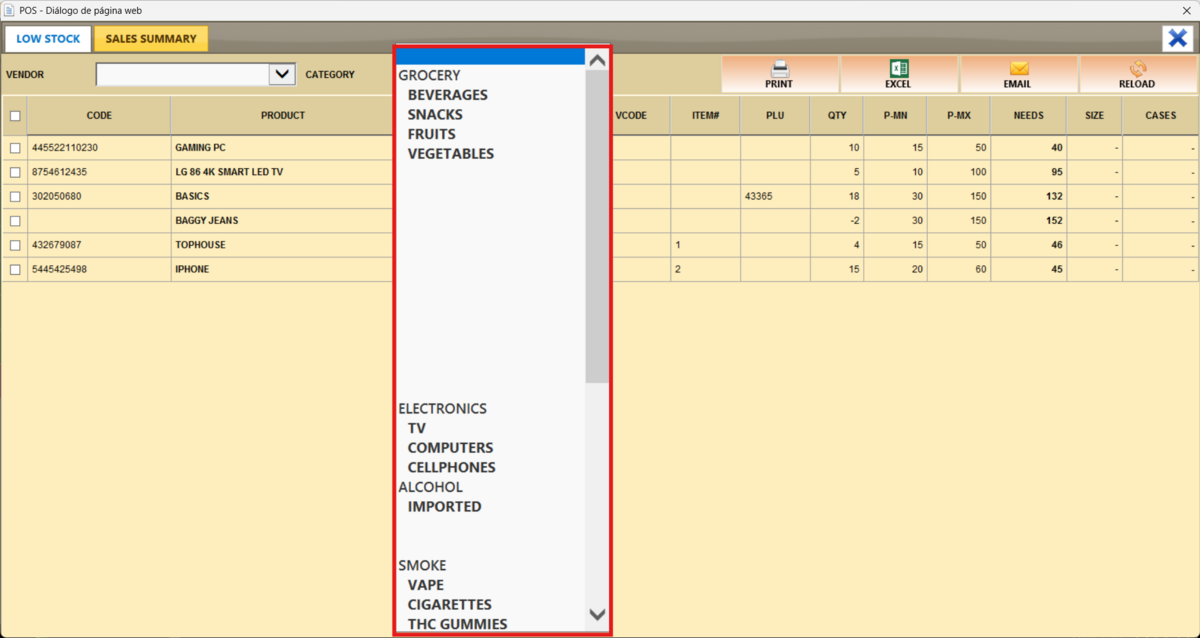Click the ITEM# column header
Screen dimensions: 1200x638
[x=705, y=116]
